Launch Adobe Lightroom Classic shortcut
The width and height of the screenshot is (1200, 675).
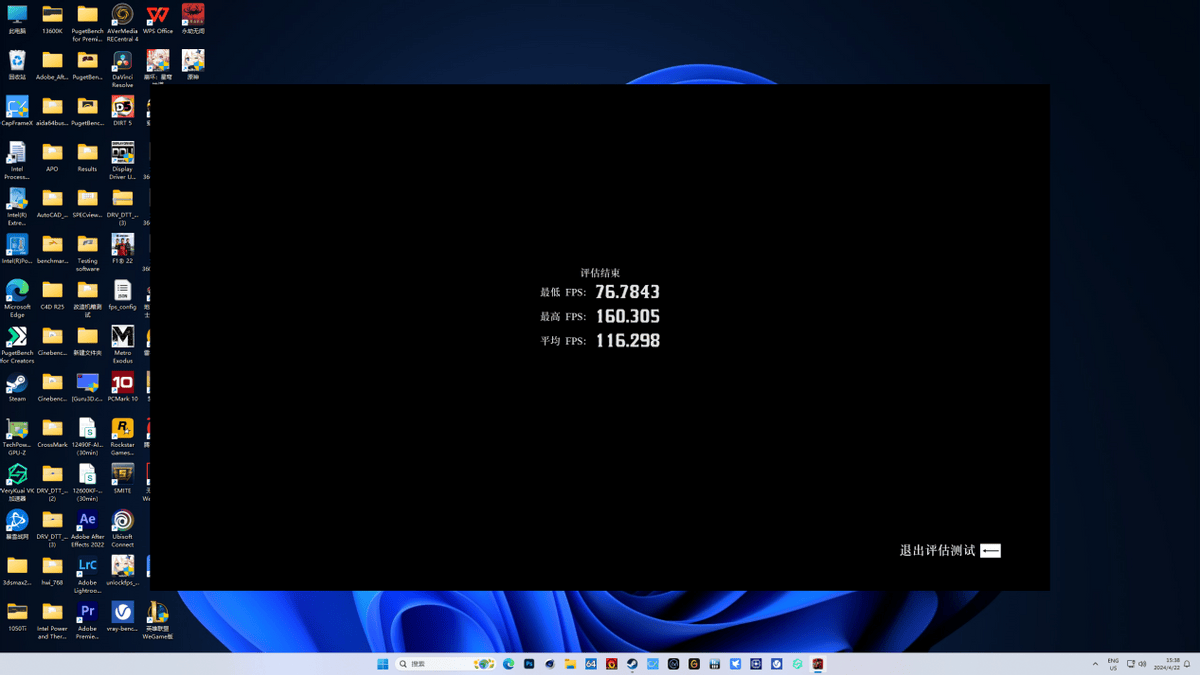click(x=87, y=574)
